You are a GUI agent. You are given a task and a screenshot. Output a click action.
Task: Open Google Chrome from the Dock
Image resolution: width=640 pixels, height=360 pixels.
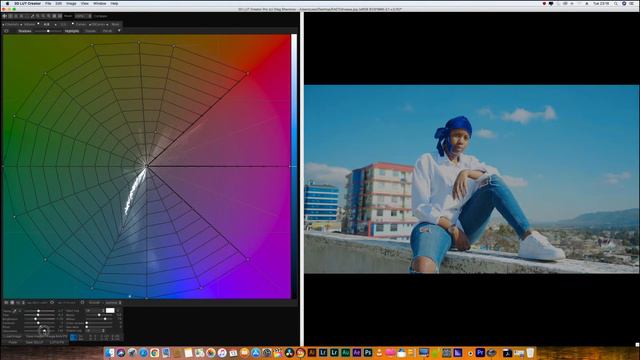click(155, 353)
